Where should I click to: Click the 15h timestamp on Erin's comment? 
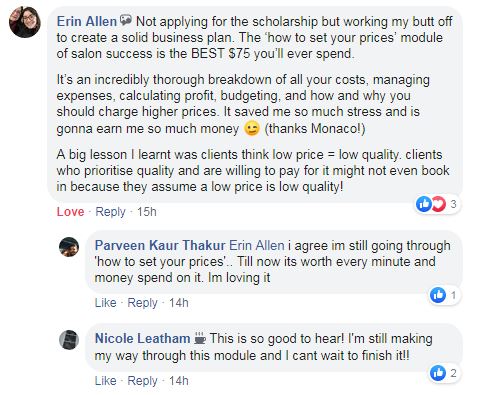[147, 212]
